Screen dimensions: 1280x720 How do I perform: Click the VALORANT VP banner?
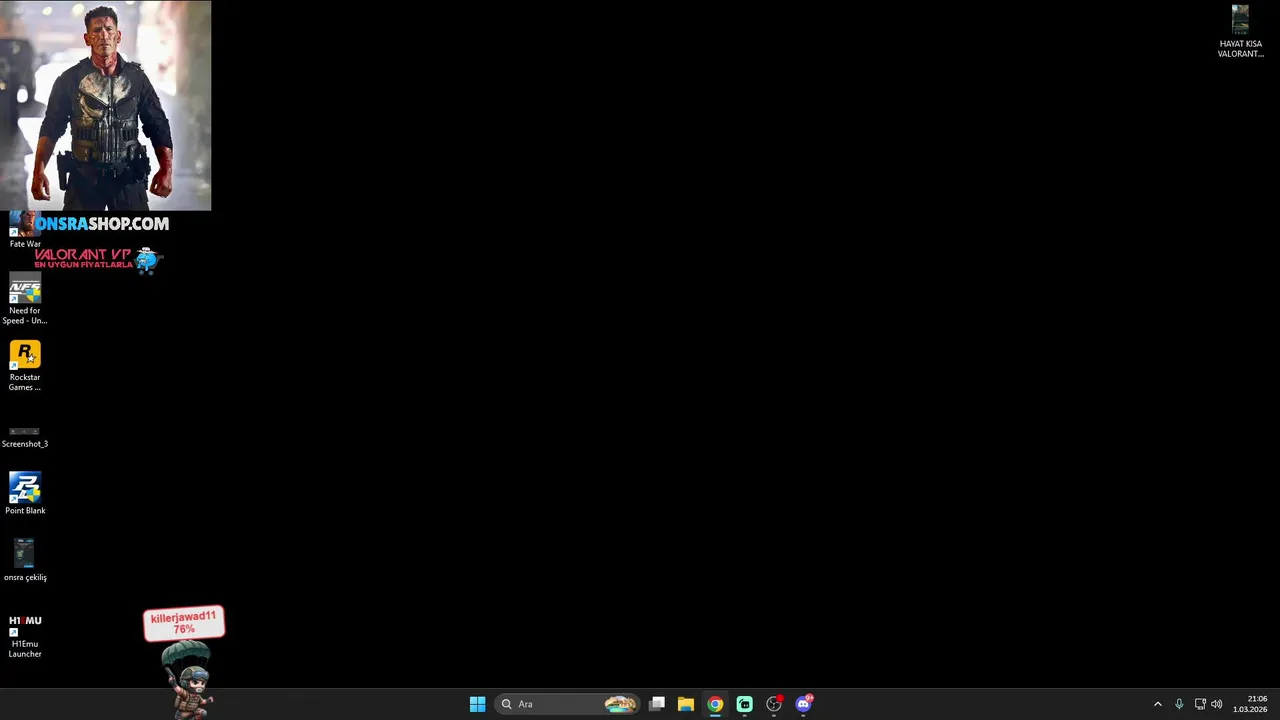pyautogui.click(x=98, y=259)
